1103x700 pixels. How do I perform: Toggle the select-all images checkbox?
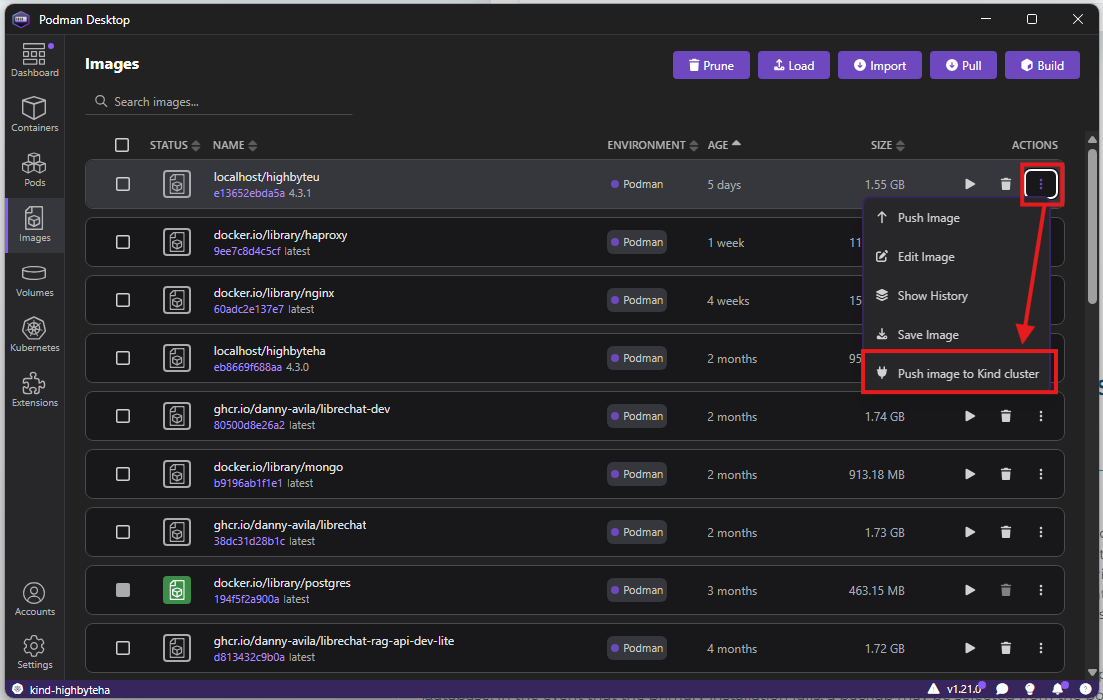point(122,145)
